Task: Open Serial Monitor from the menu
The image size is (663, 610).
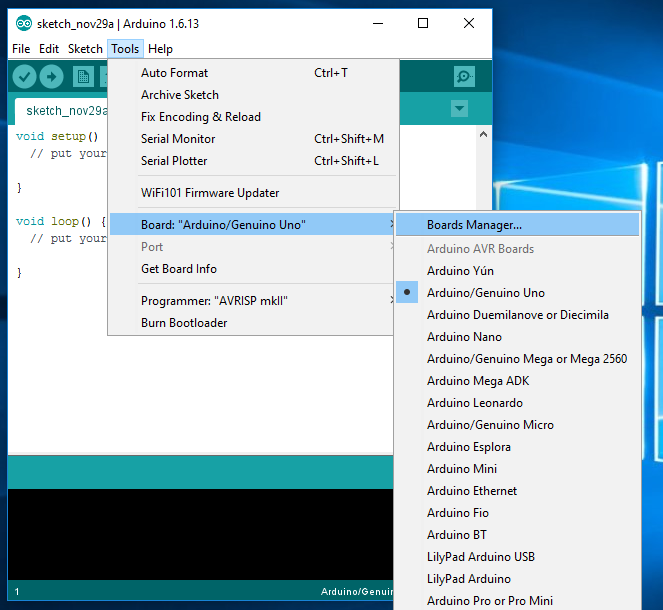Action: click(253, 139)
